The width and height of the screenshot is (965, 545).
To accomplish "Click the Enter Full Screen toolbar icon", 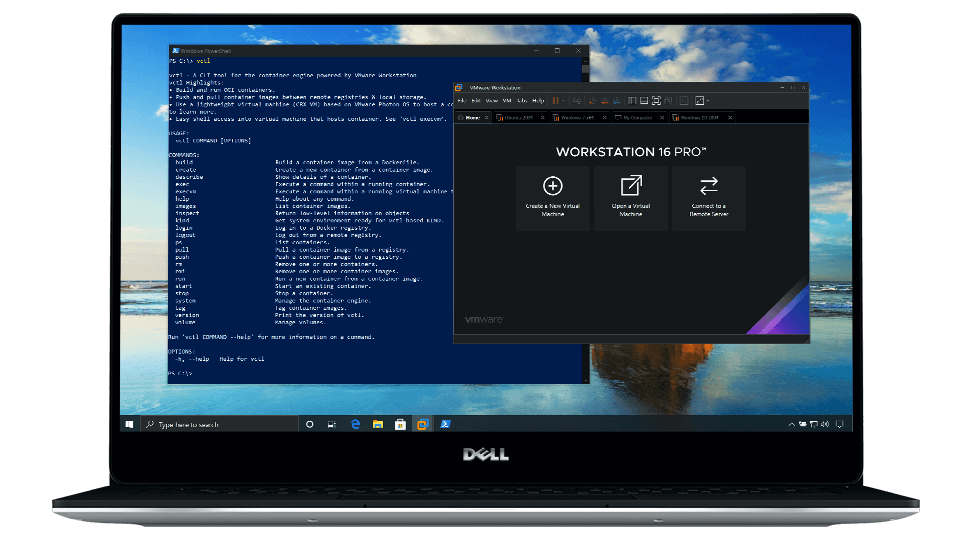I will tap(656, 100).
